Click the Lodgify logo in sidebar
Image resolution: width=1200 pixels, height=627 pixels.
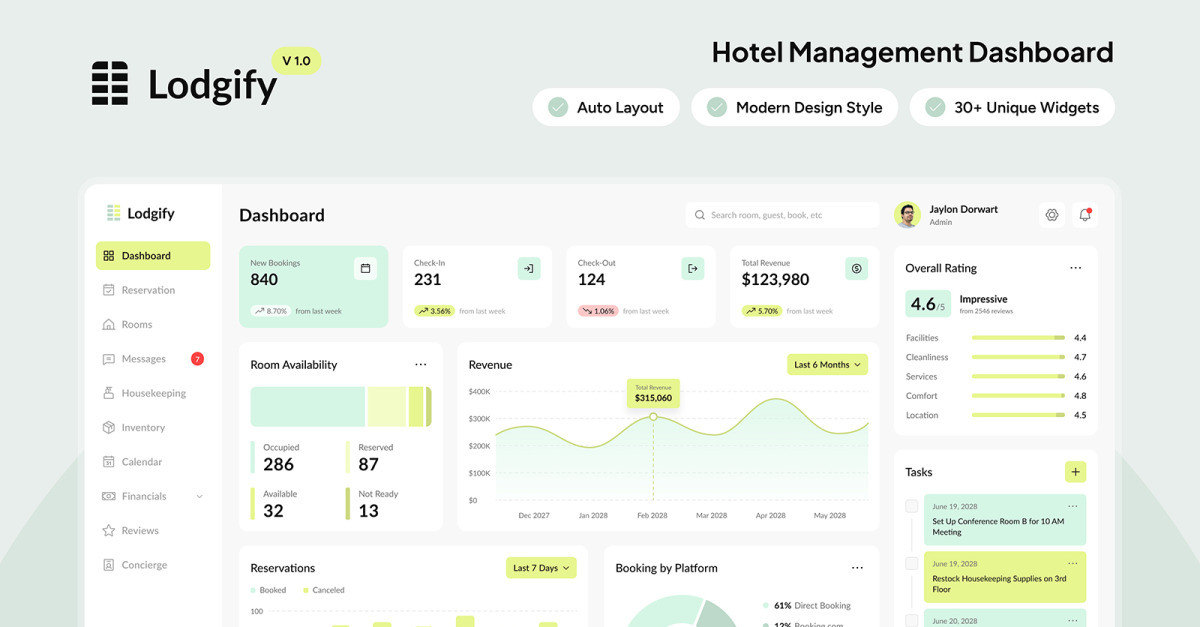[x=141, y=213]
